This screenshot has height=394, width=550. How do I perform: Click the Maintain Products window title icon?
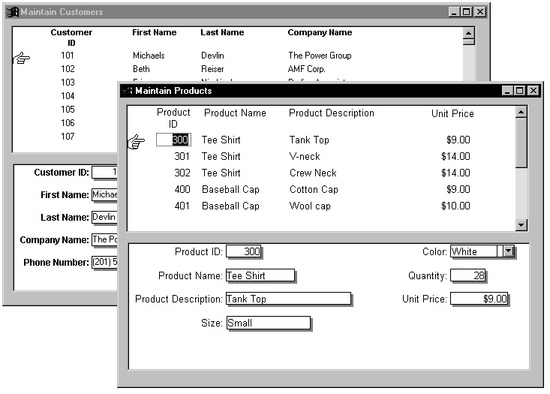point(128,91)
